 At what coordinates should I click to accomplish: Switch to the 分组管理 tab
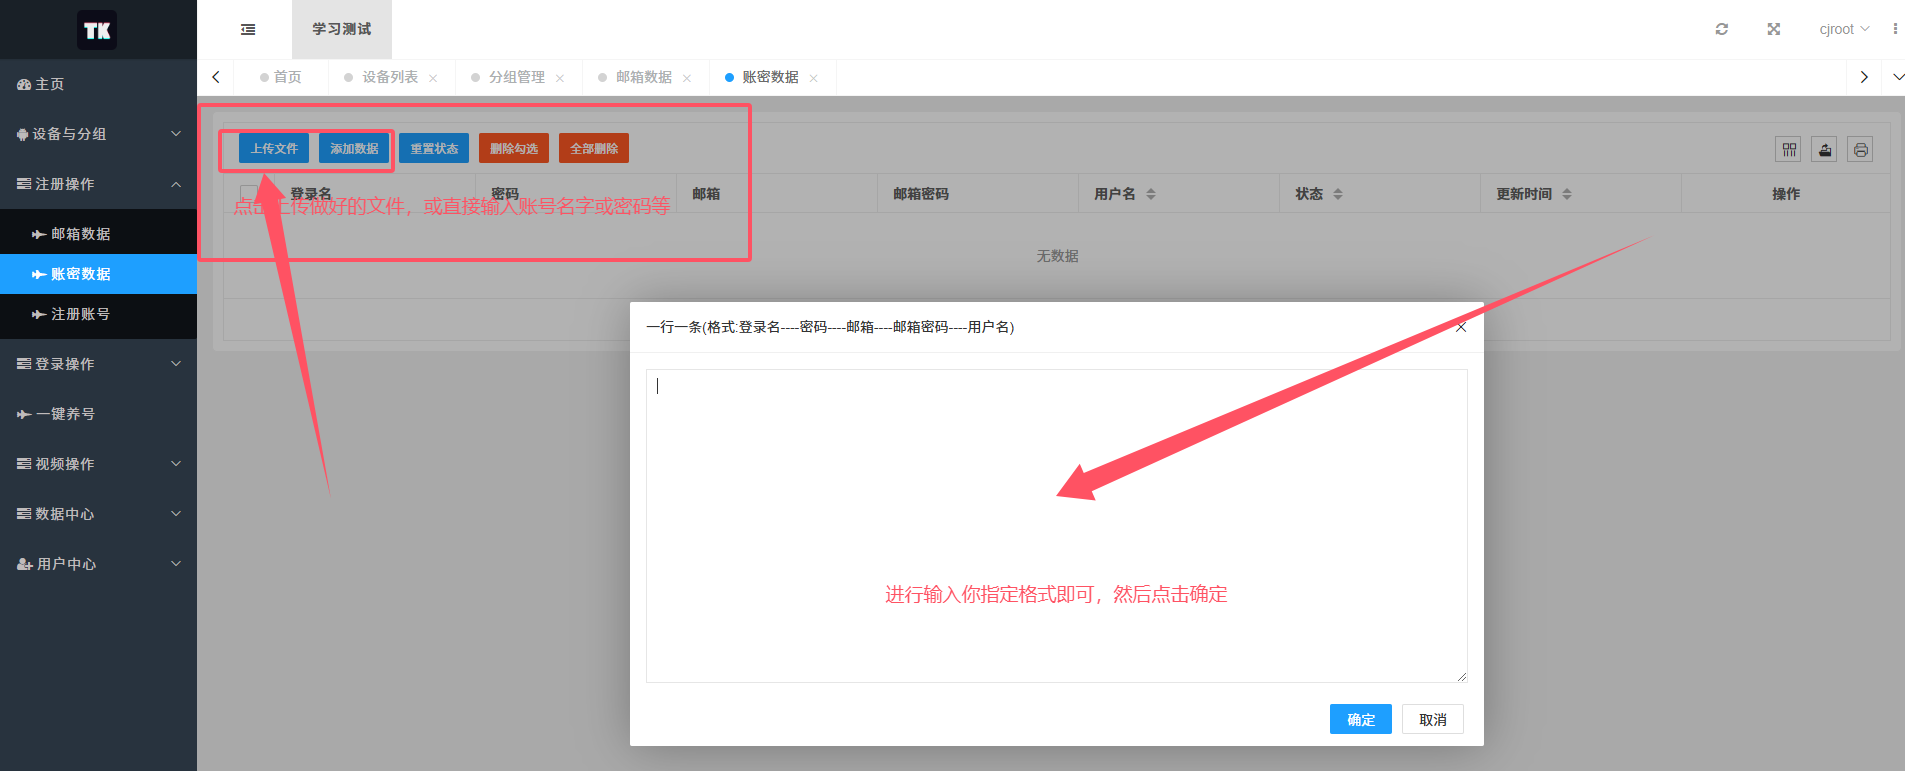point(517,77)
